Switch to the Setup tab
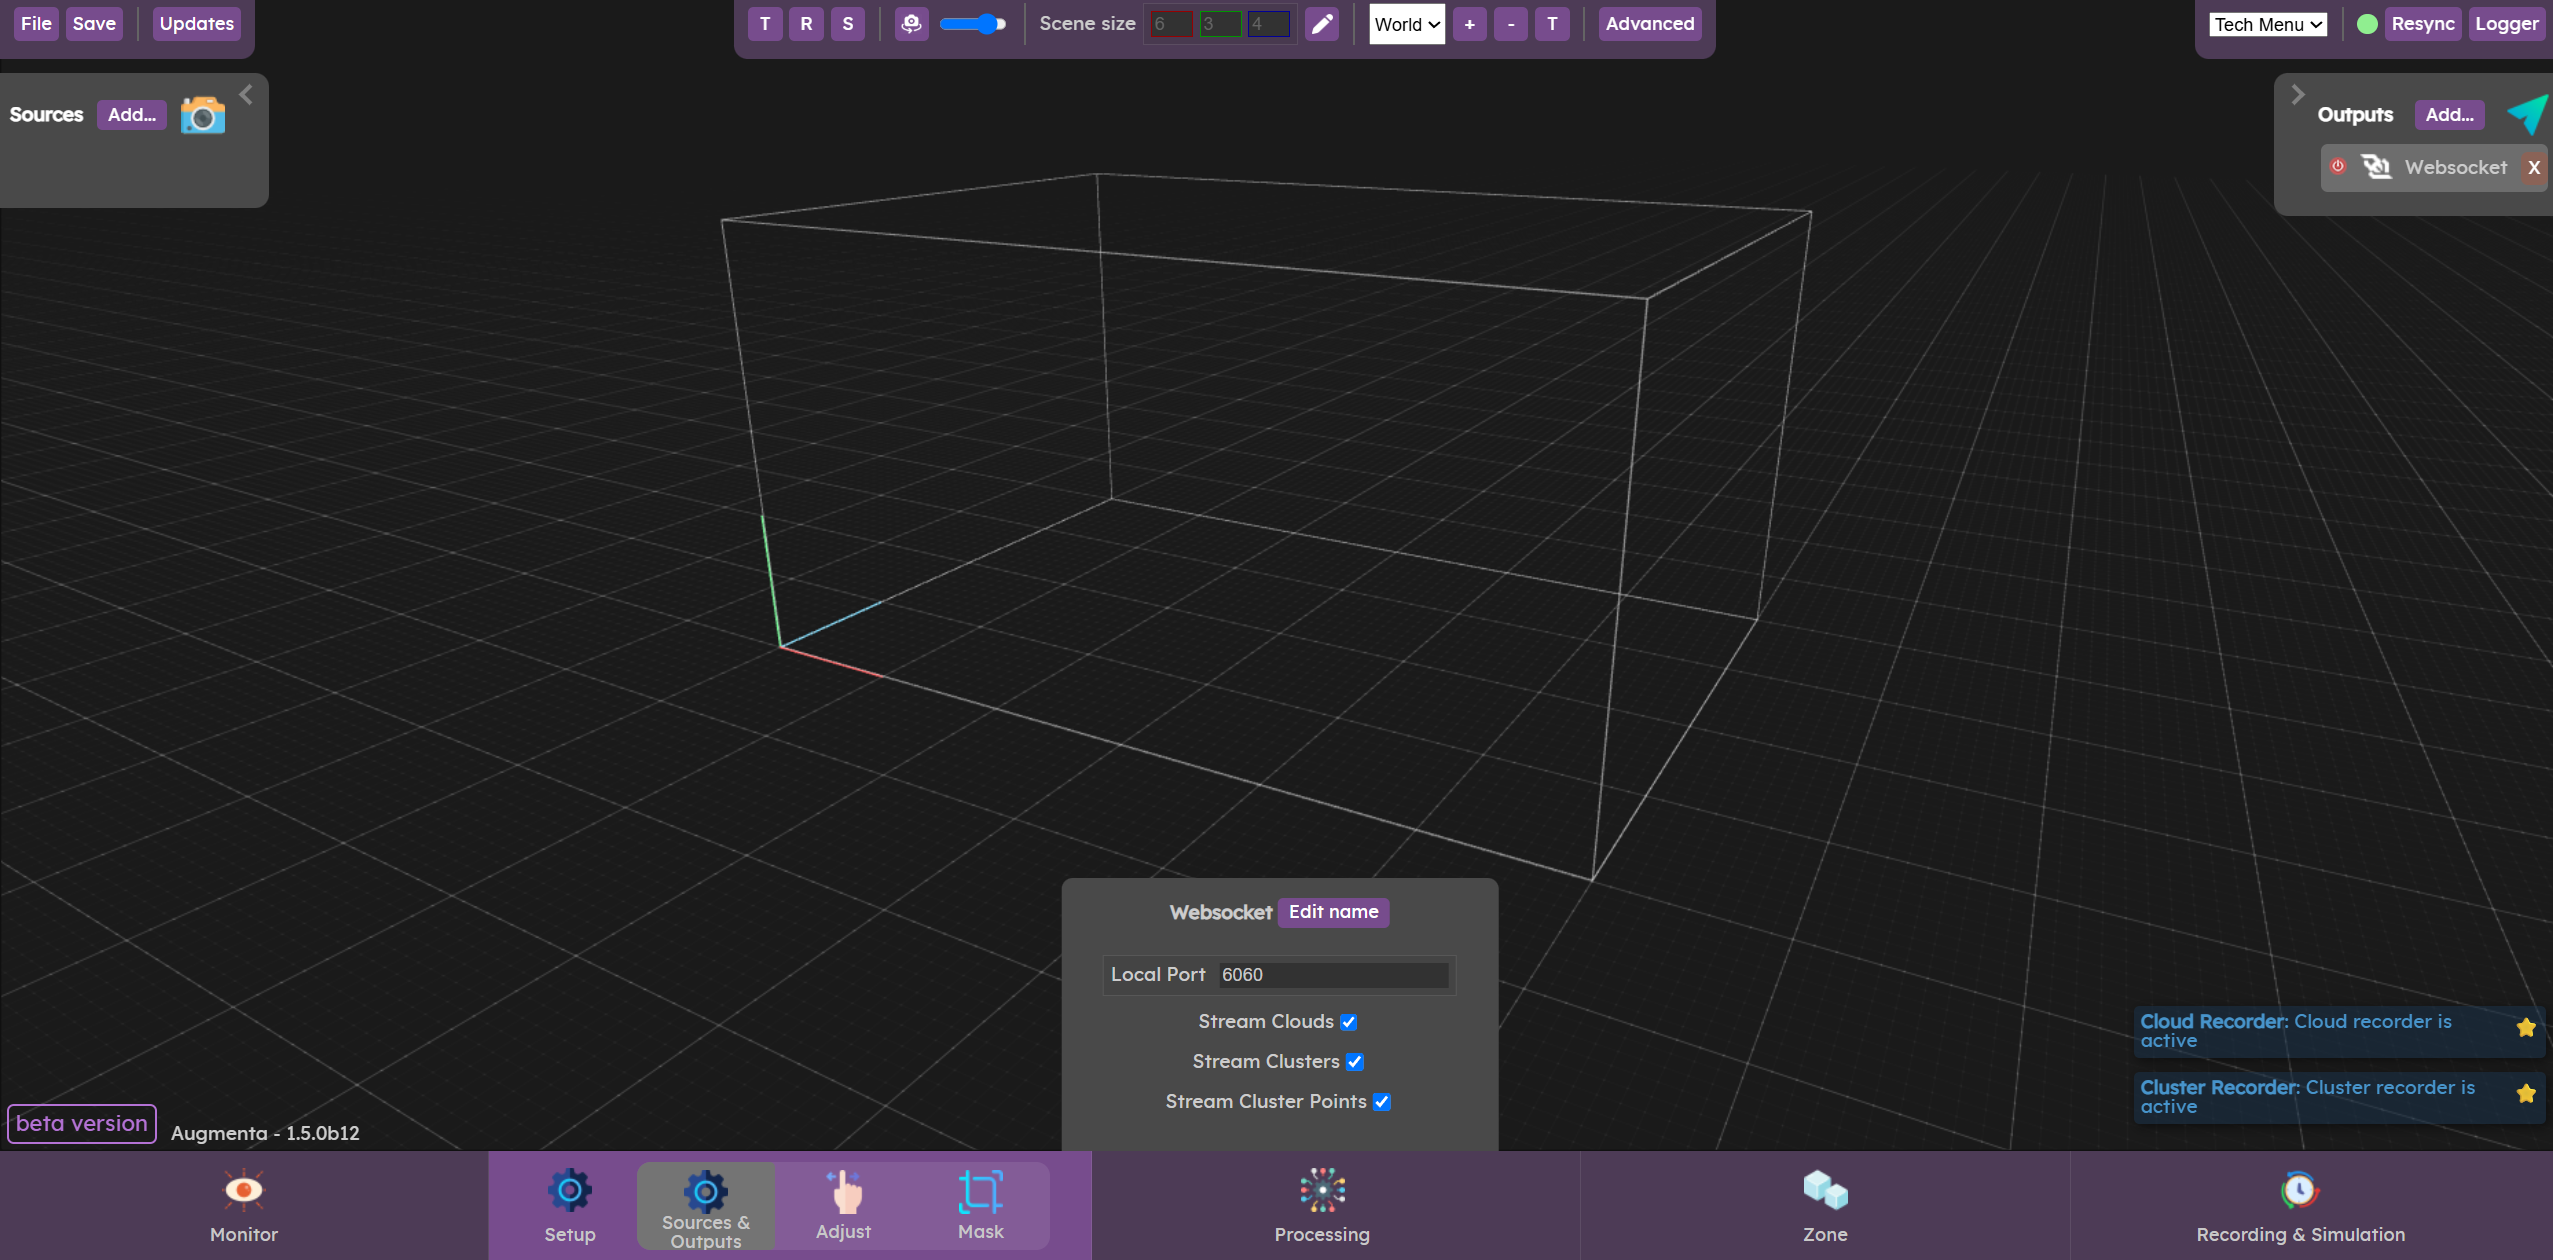Screen dimensions: 2553x1260 pyautogui.click(x=568, y=1205)
